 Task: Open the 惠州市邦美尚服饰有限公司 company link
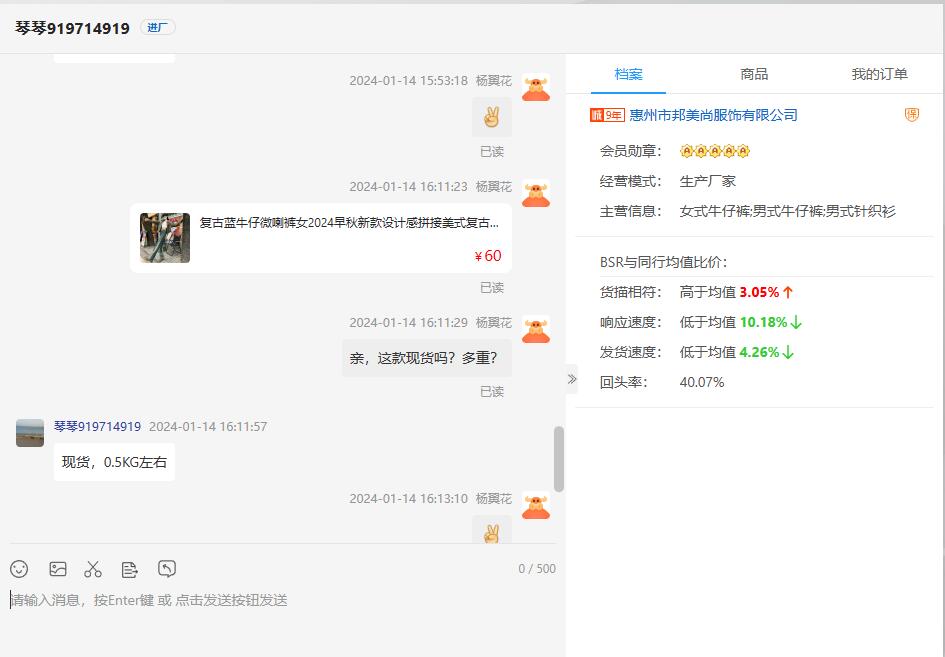(714, 115)
